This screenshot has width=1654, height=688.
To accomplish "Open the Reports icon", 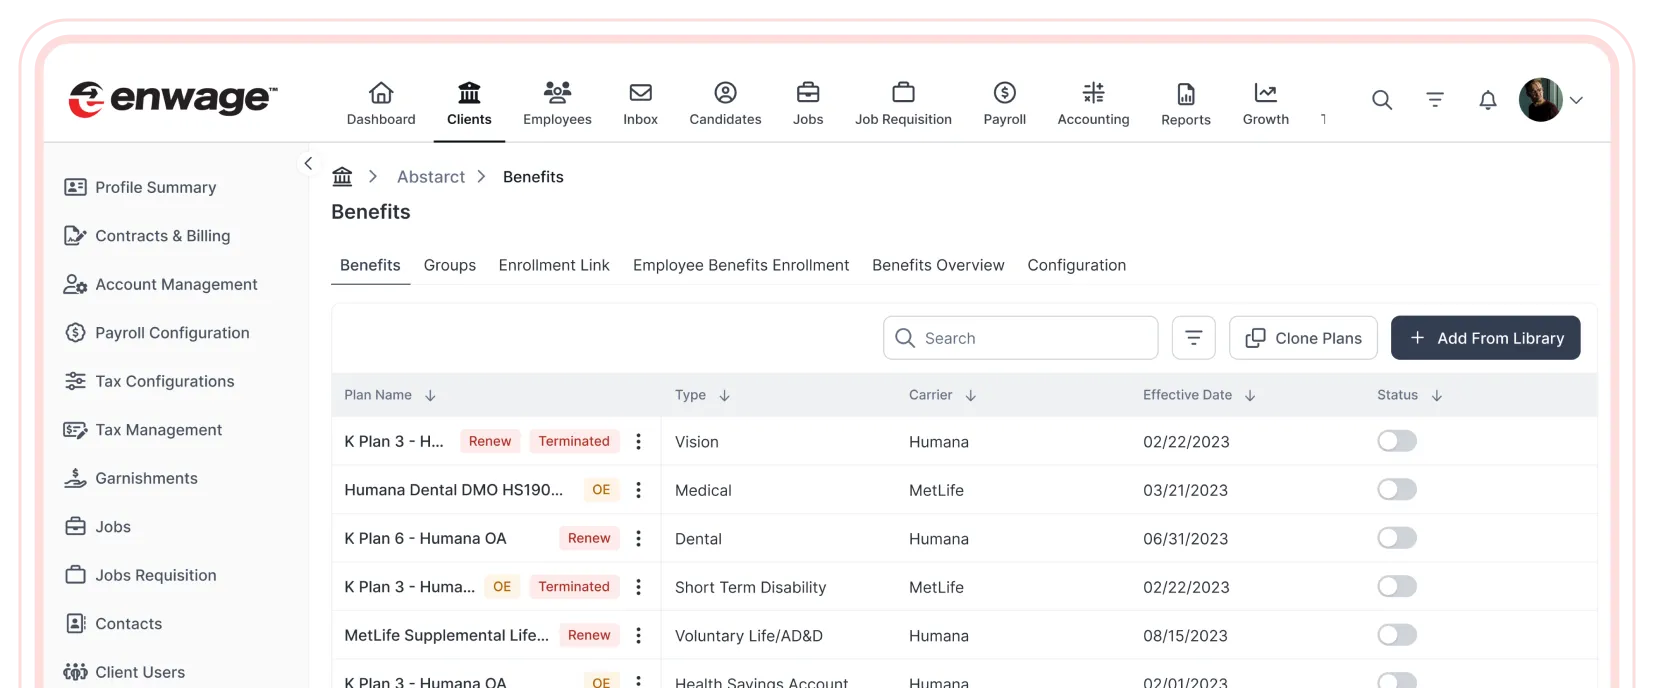I will click(x=1186, y=94).
